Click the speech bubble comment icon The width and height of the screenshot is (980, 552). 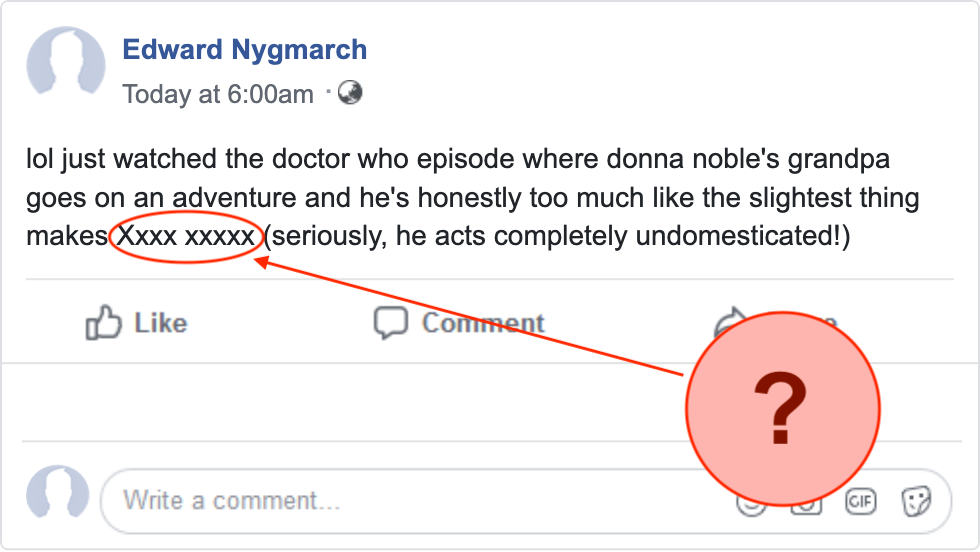(x=391, y=323)
